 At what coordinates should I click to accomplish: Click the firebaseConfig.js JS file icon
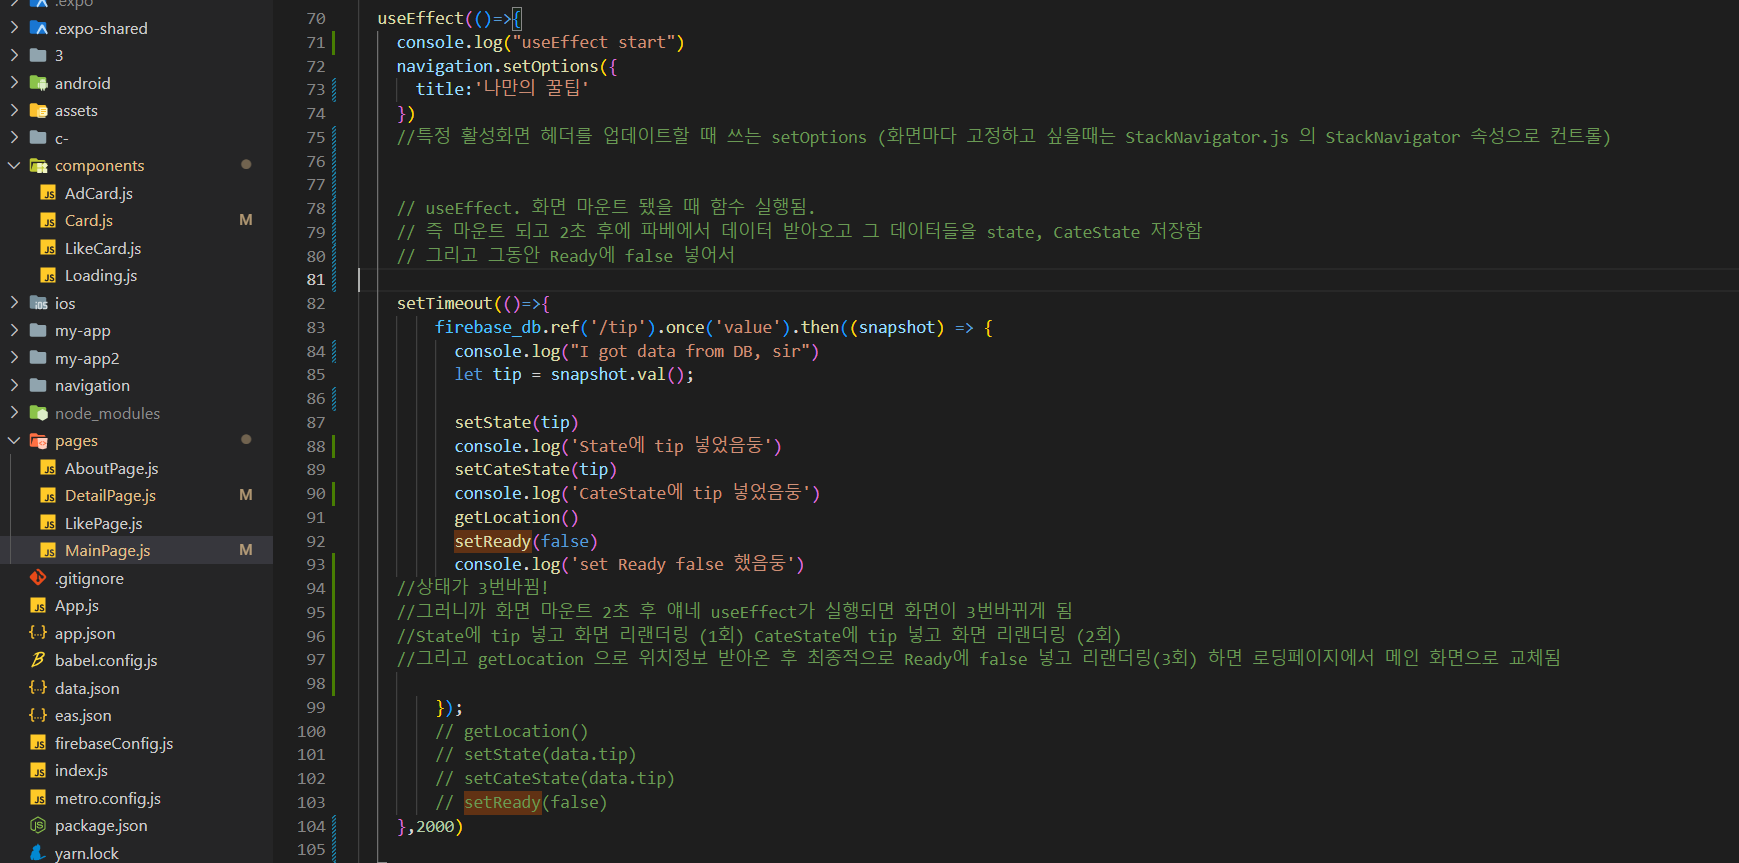pyautogui.click(x=38, y=743)
